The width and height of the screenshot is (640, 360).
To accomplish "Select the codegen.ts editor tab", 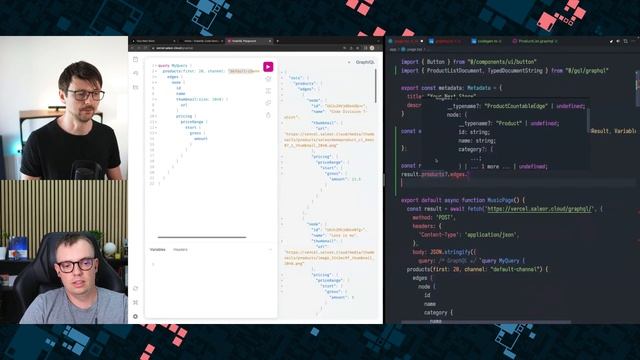I will [488, 41].
